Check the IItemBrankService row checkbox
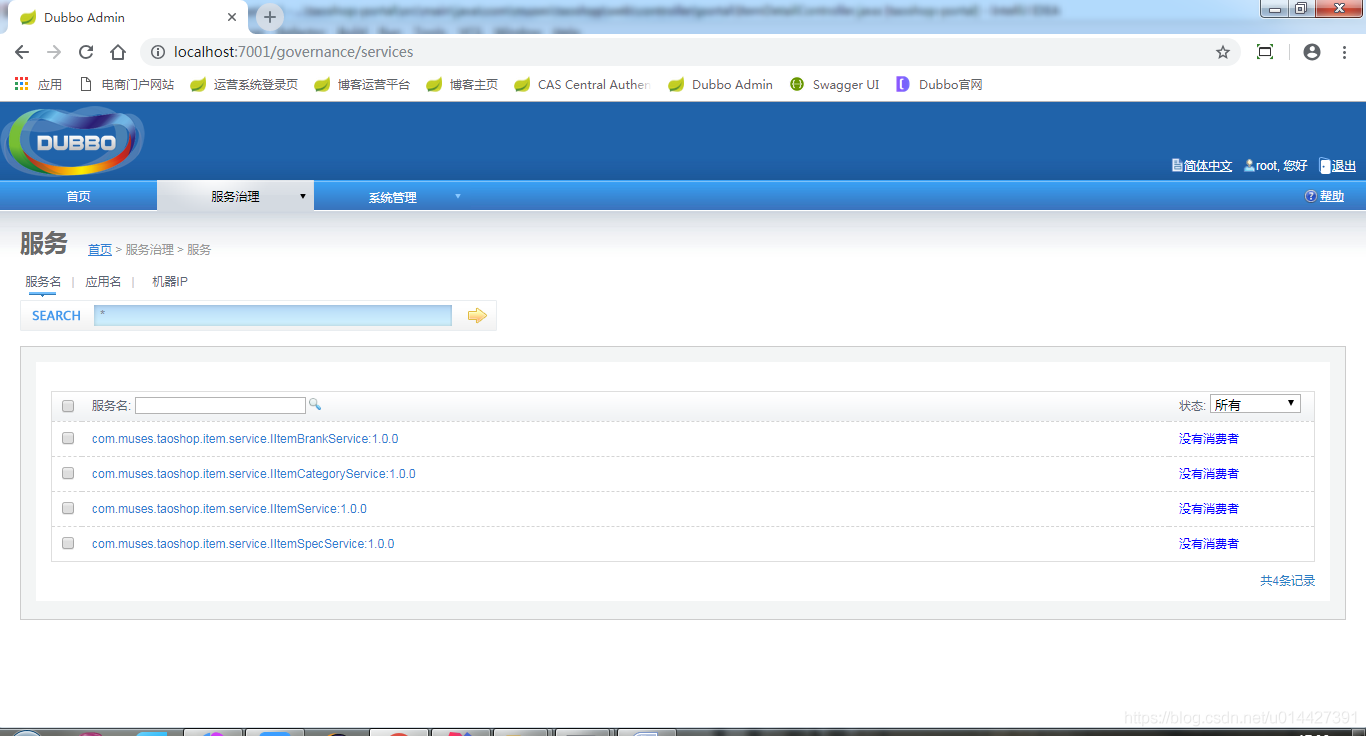Viewport: 1366px width, 736px height. (68, 438)
